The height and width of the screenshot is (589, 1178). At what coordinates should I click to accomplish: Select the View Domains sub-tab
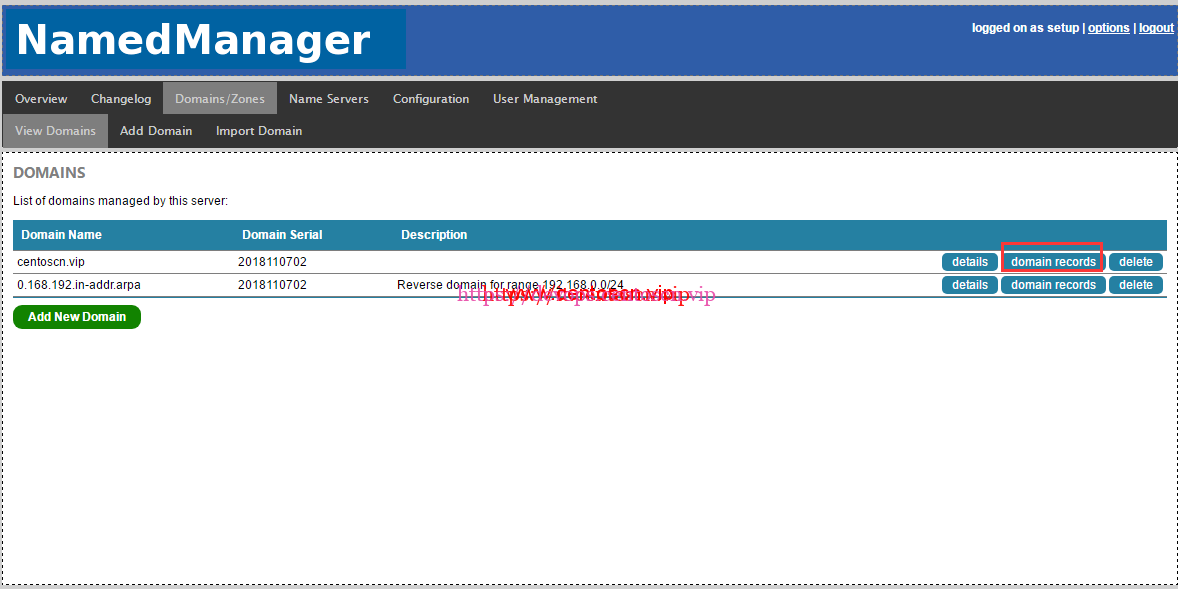pyautogui.click(x=55, y=131)
